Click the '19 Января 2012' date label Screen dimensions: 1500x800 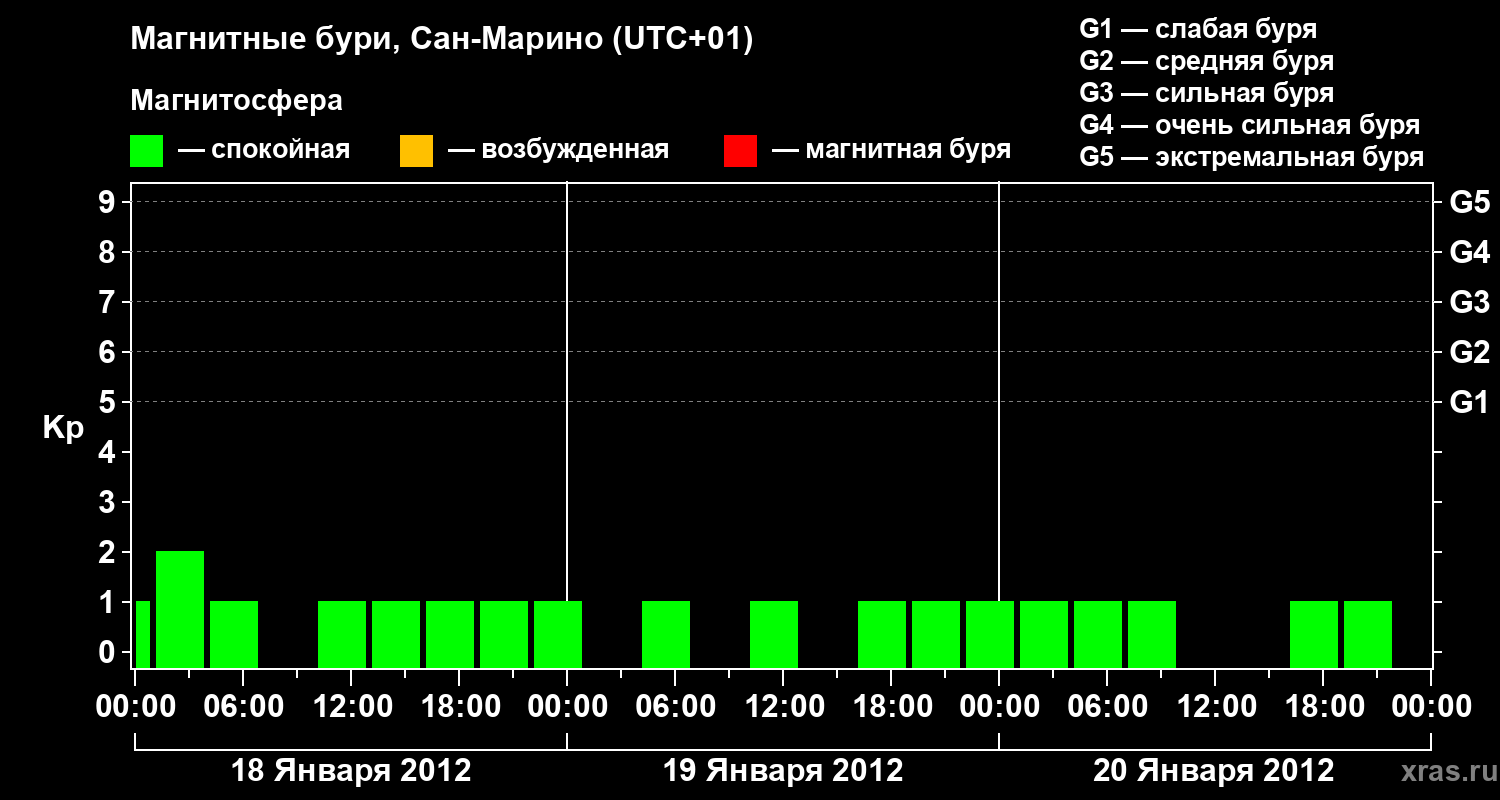click(x=783, y=771)
